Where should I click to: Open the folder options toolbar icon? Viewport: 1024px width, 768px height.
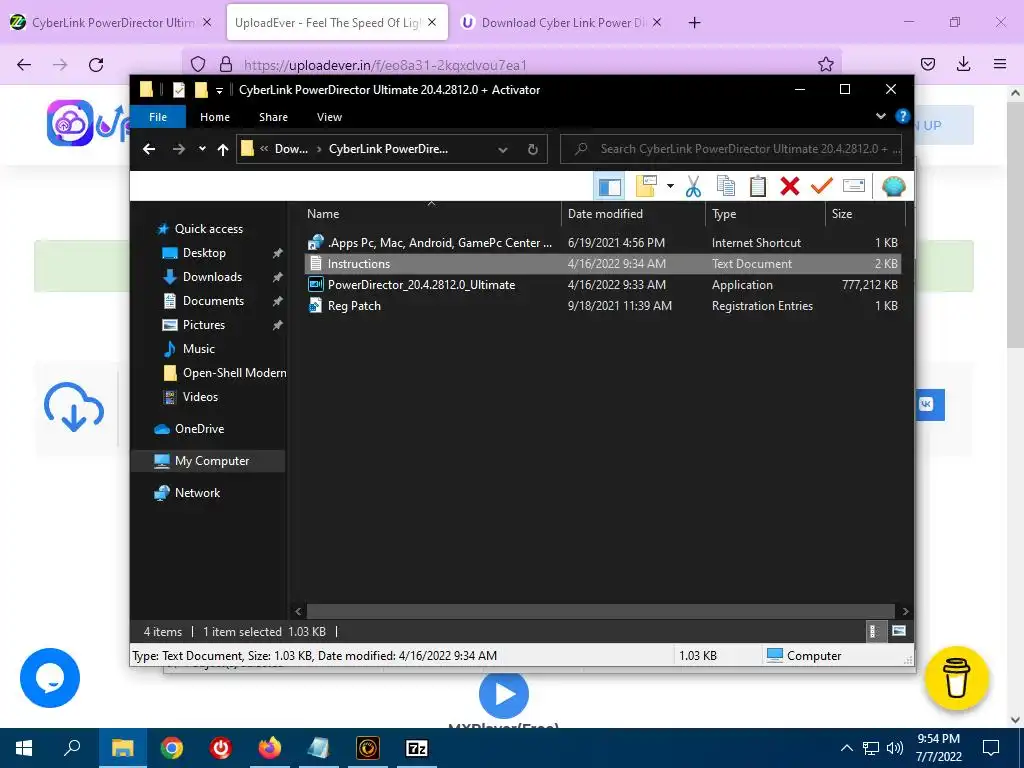pos(646,187)
